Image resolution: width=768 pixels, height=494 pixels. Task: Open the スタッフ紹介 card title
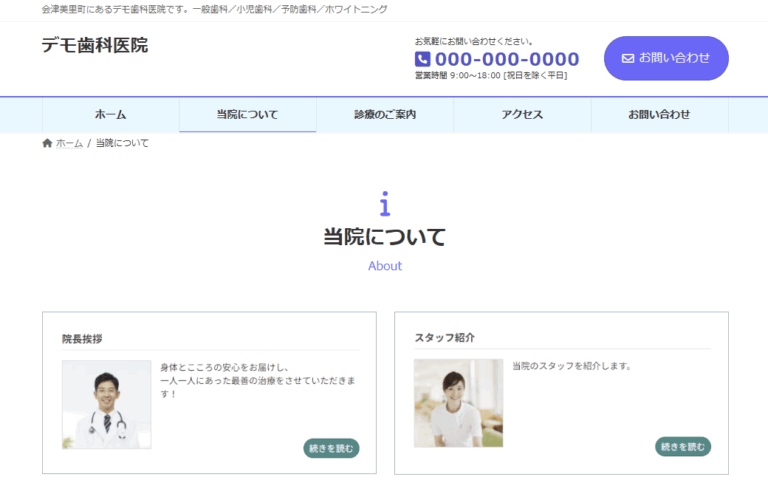click(x=444, y=338)
